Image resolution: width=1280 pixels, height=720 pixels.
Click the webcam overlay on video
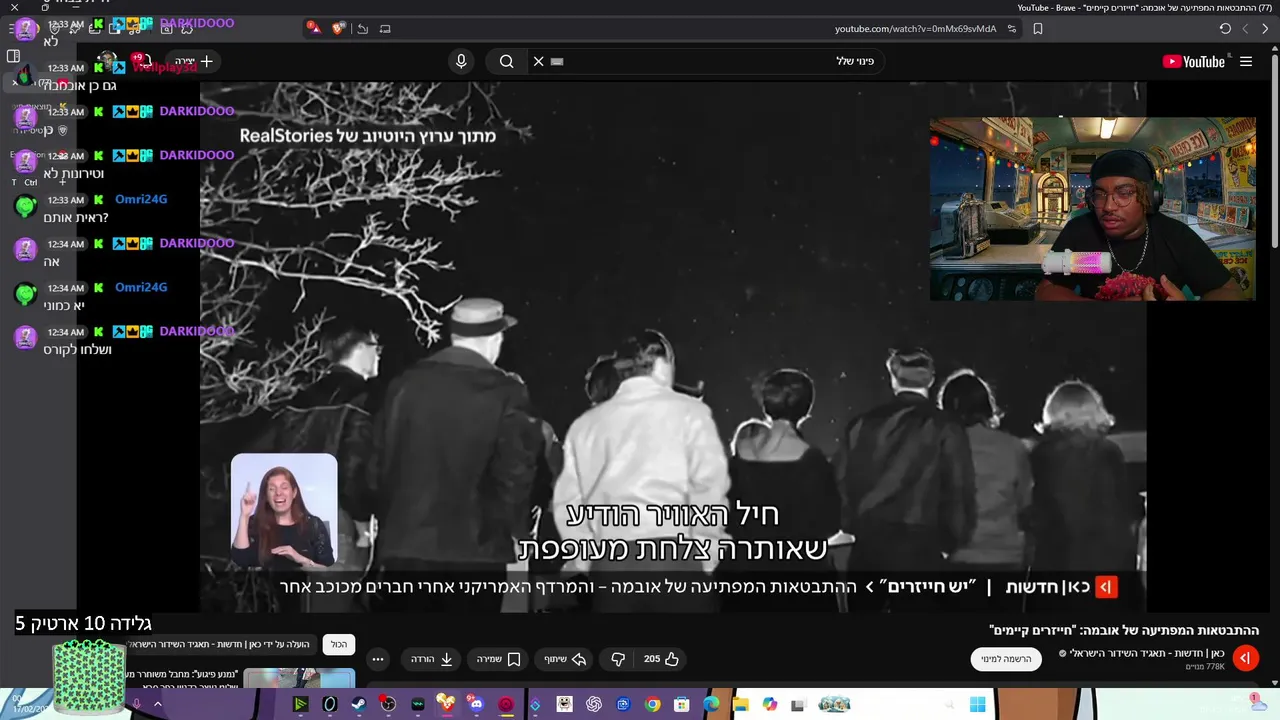click(1092, 209)
